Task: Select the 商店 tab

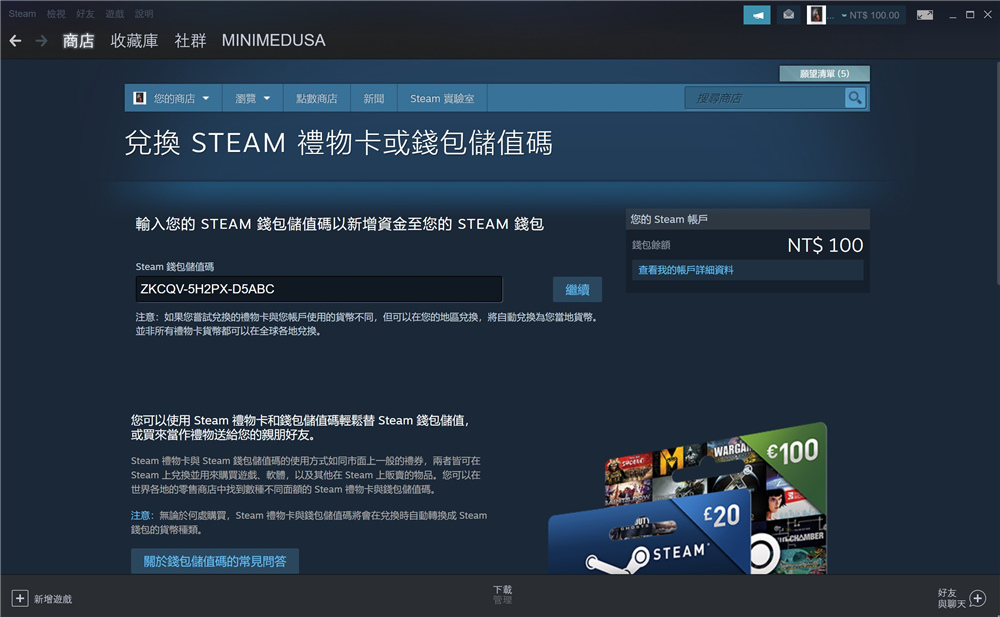Action: (78, 41)
